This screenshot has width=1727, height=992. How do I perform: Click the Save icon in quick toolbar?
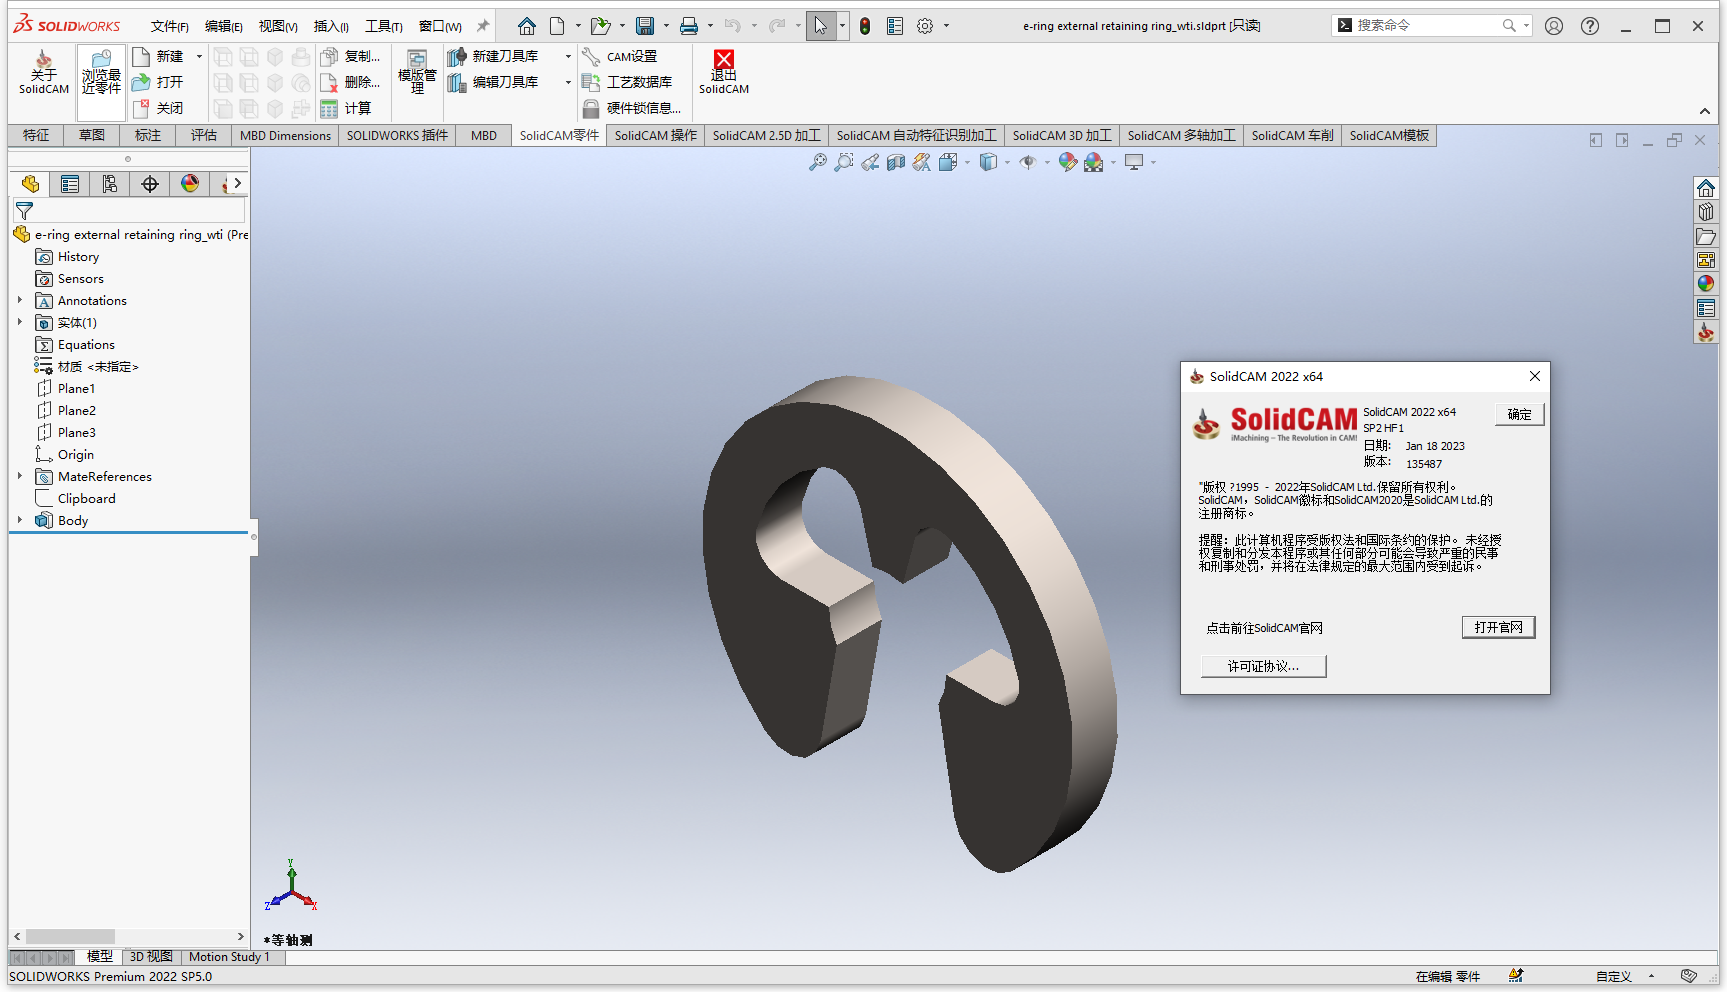(645, 26)
